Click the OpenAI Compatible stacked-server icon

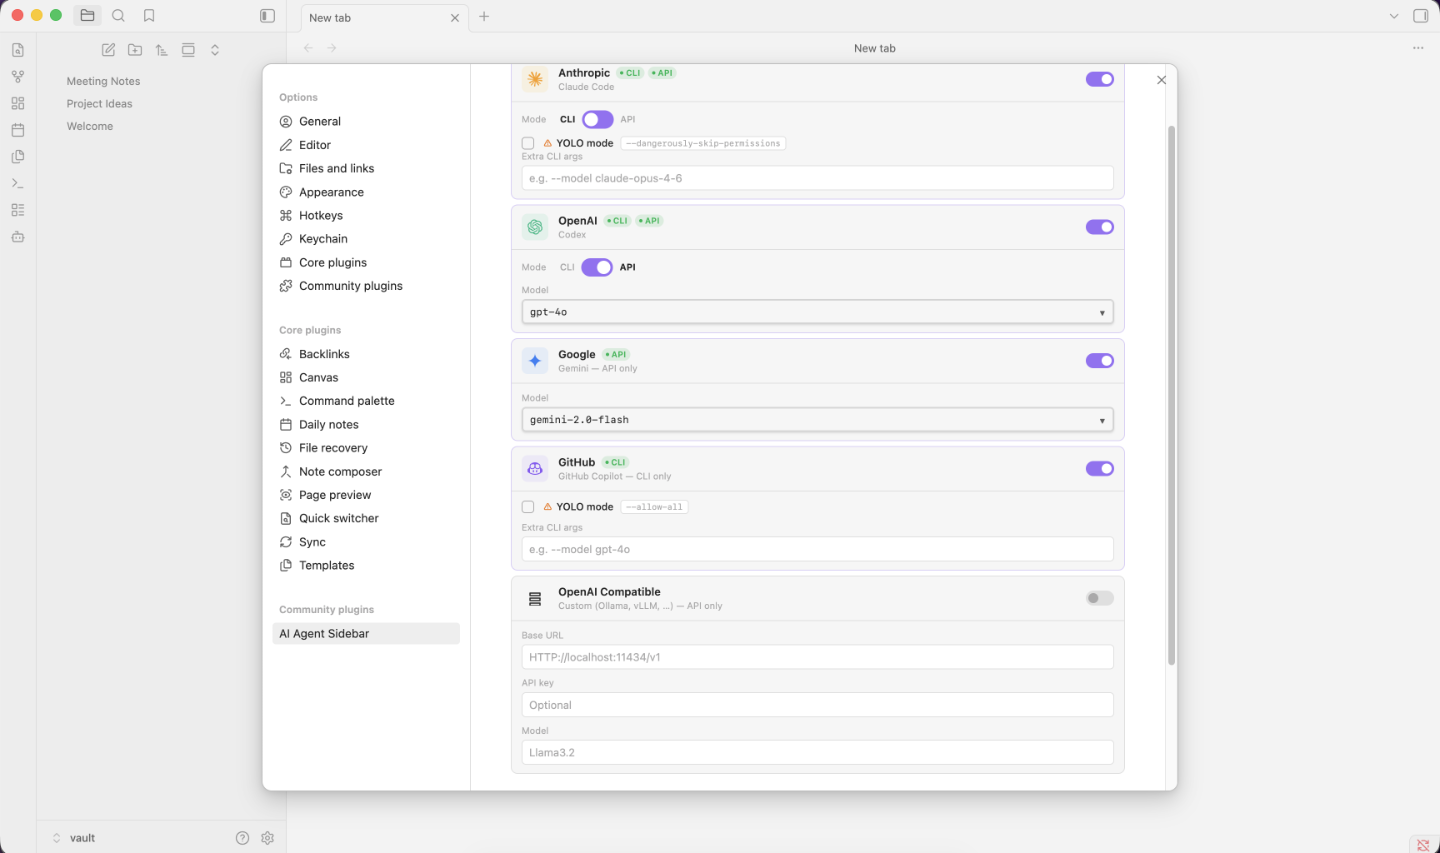[x=535, y=598]
